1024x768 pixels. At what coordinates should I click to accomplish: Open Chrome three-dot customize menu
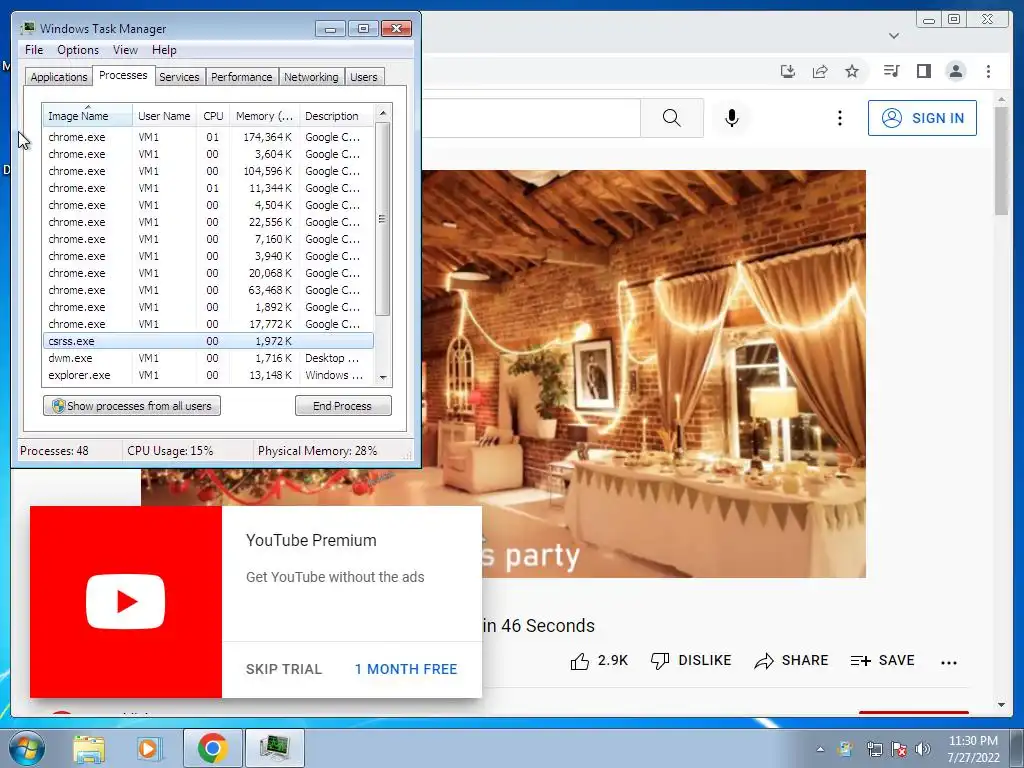pyautogui.click(x=988, y=71)
